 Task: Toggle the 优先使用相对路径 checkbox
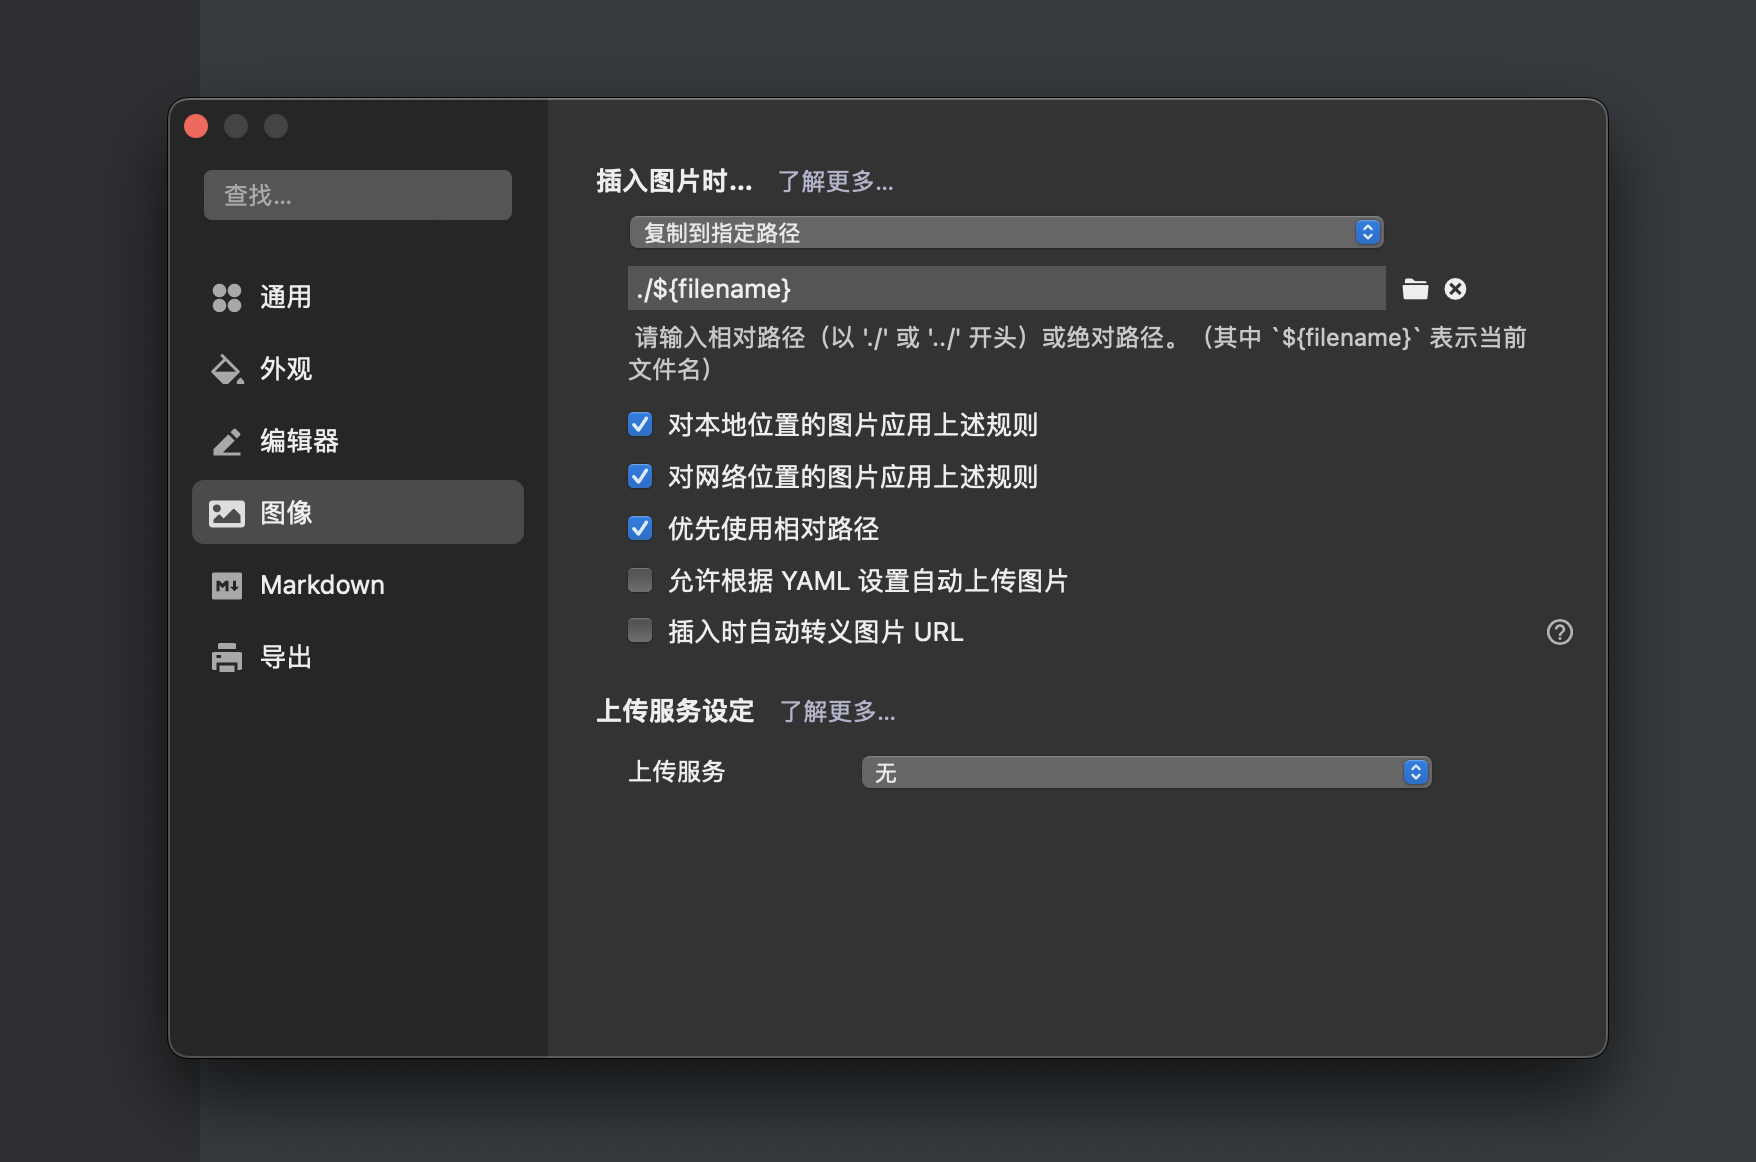click(640, 528)
